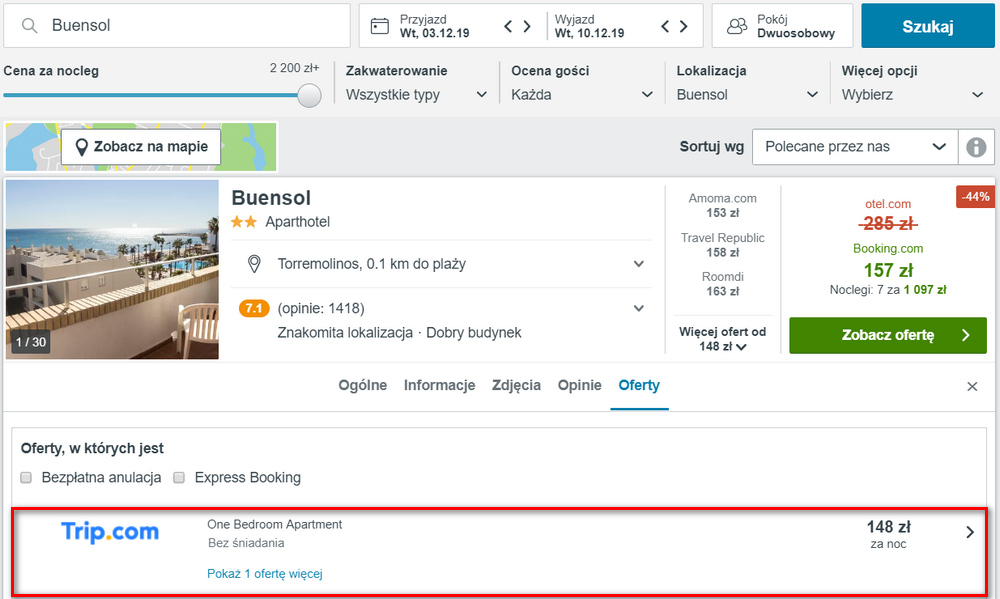Open the Sortuj wg sorting dropdown
1000x599 pixels.
(855, 147)
